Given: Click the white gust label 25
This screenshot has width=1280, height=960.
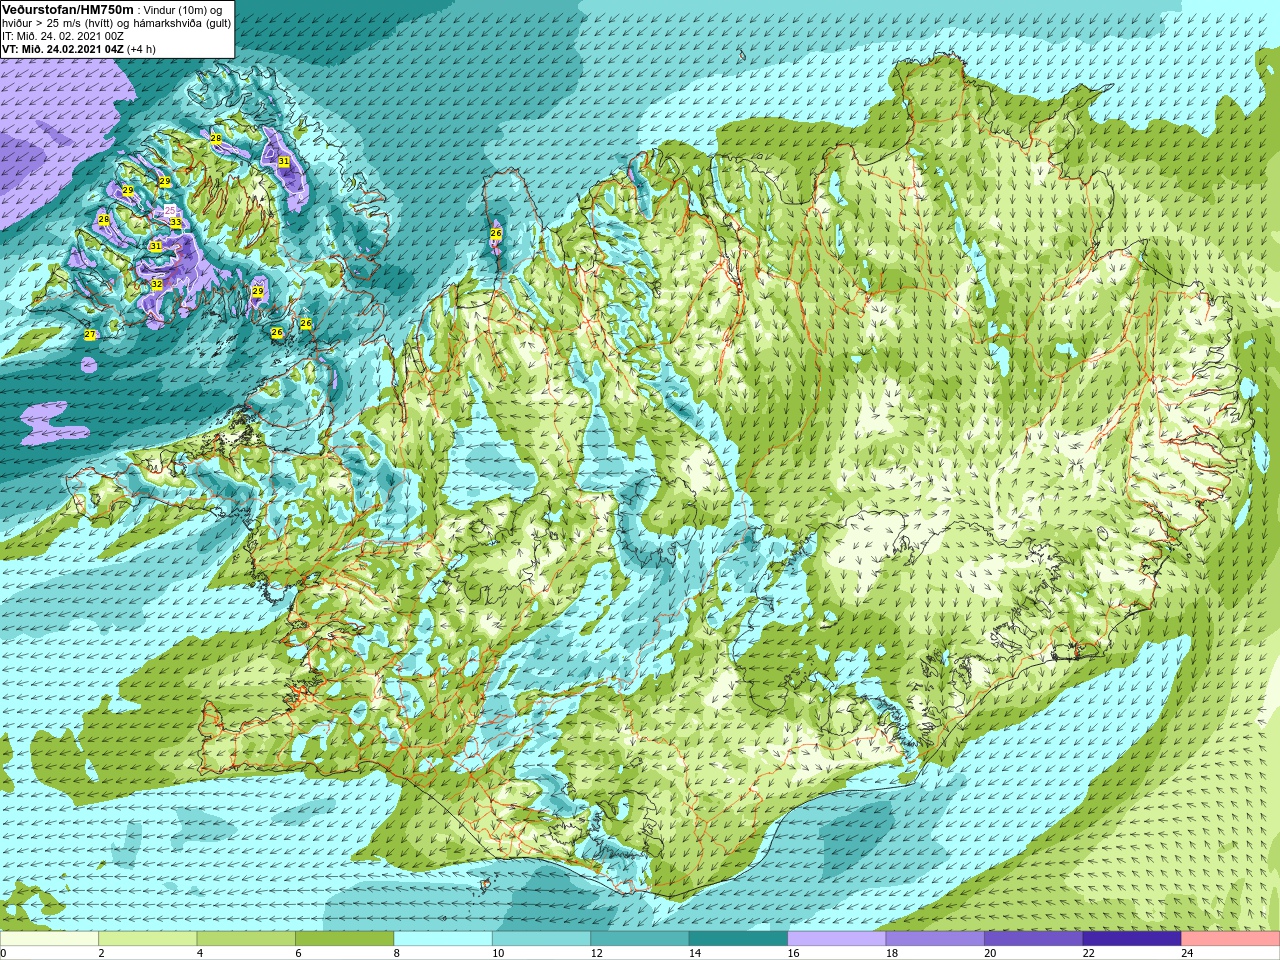Looking at the screenshot, I should tap(170, 211).
